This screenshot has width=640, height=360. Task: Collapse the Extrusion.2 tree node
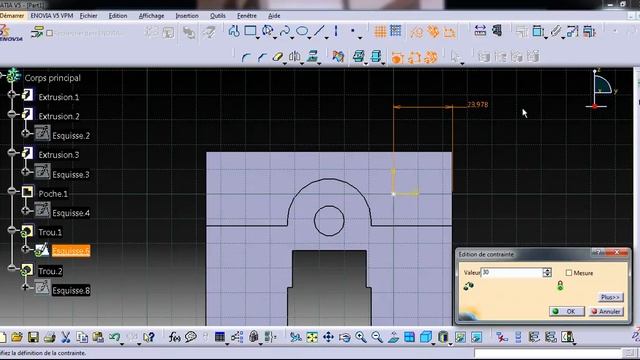pyautogui.click(x=12, y=114)
